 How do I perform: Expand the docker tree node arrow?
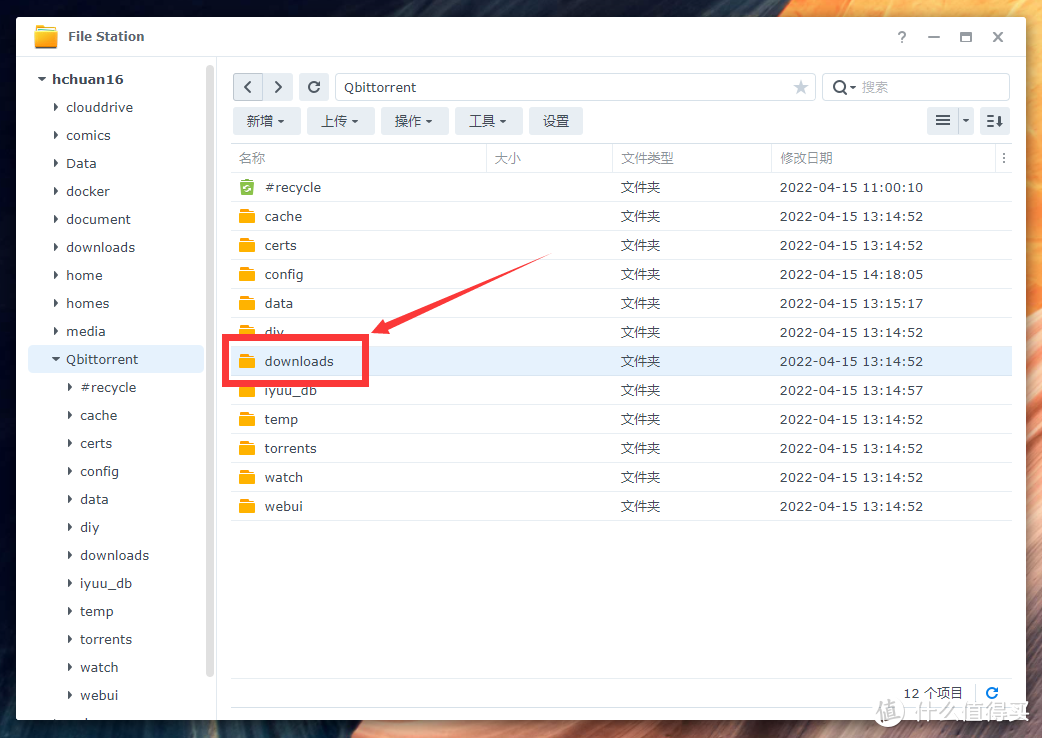point(56,191)
